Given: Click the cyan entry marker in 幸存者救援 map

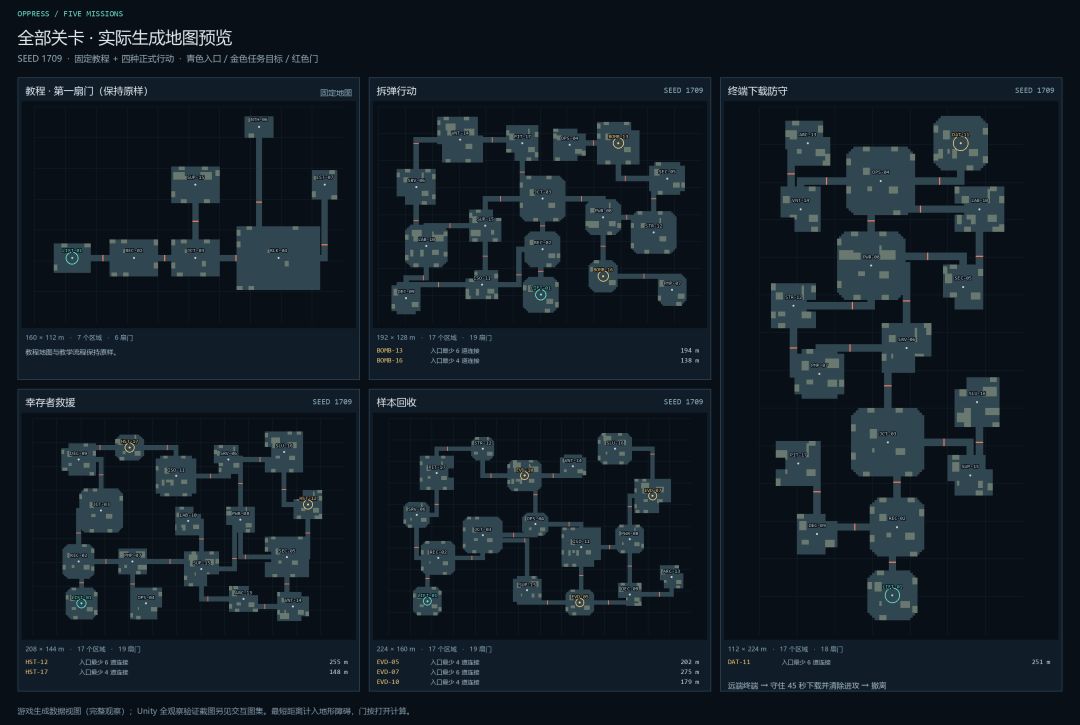Looking at the screenshot, I should point(81,603).
